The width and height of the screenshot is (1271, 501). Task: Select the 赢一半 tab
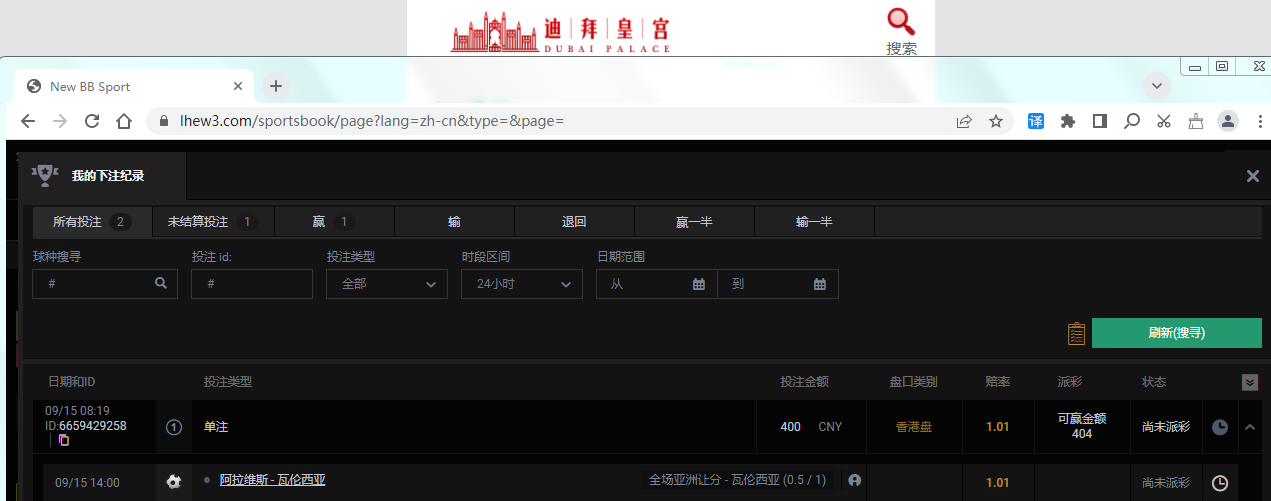pyautogui.click(x=694, y=222)
